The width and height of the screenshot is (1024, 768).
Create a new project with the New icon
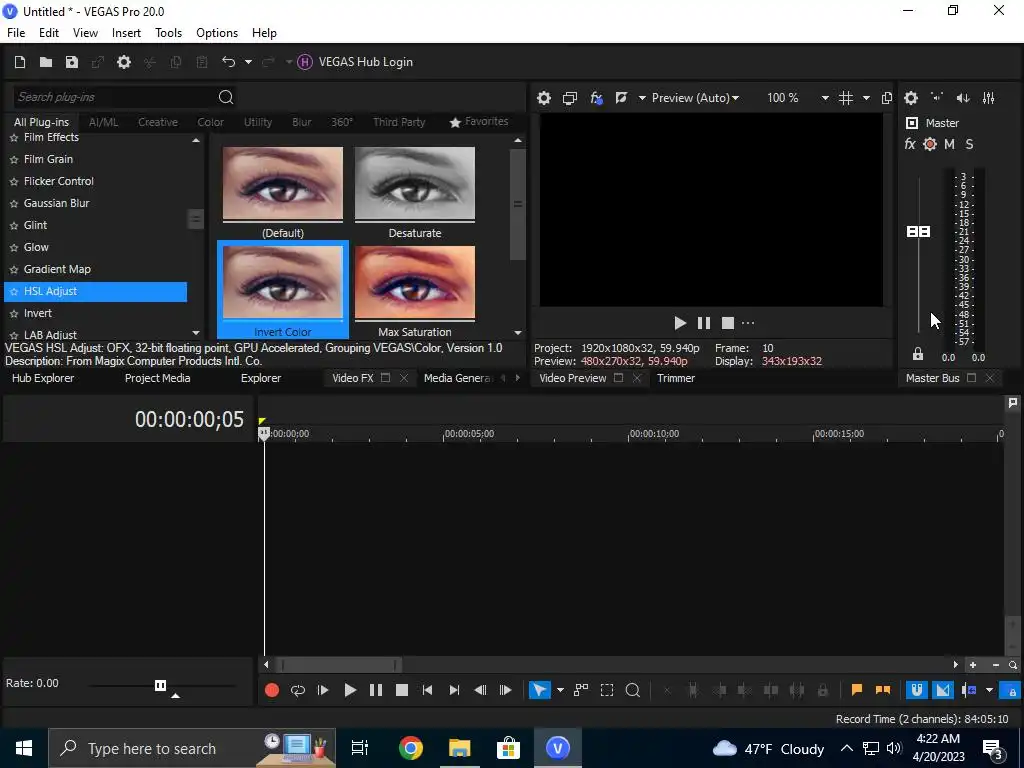pos(20,62)
